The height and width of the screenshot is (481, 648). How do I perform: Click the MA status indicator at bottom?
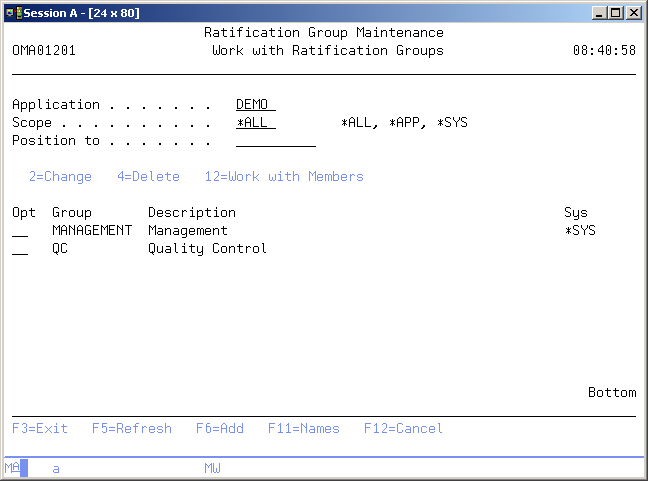(12, 468)
